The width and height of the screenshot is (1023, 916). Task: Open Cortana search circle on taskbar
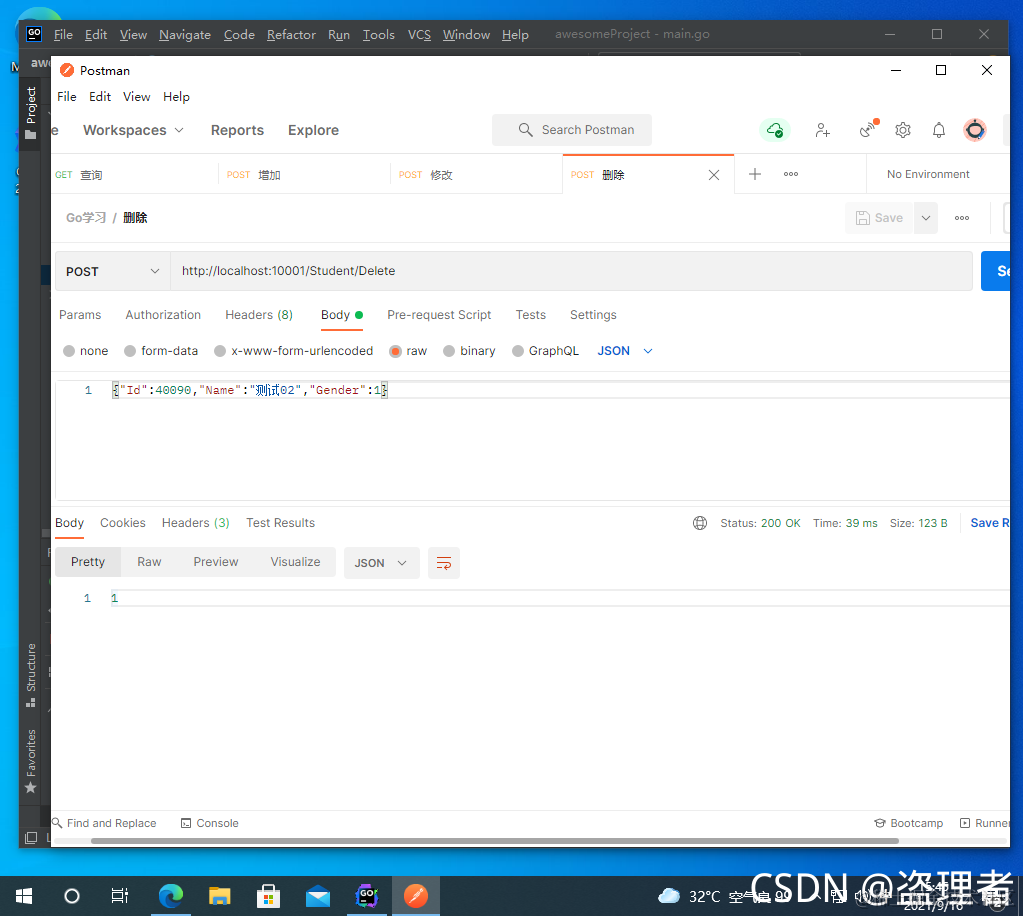pyautogui.click(x=72, y=896)
